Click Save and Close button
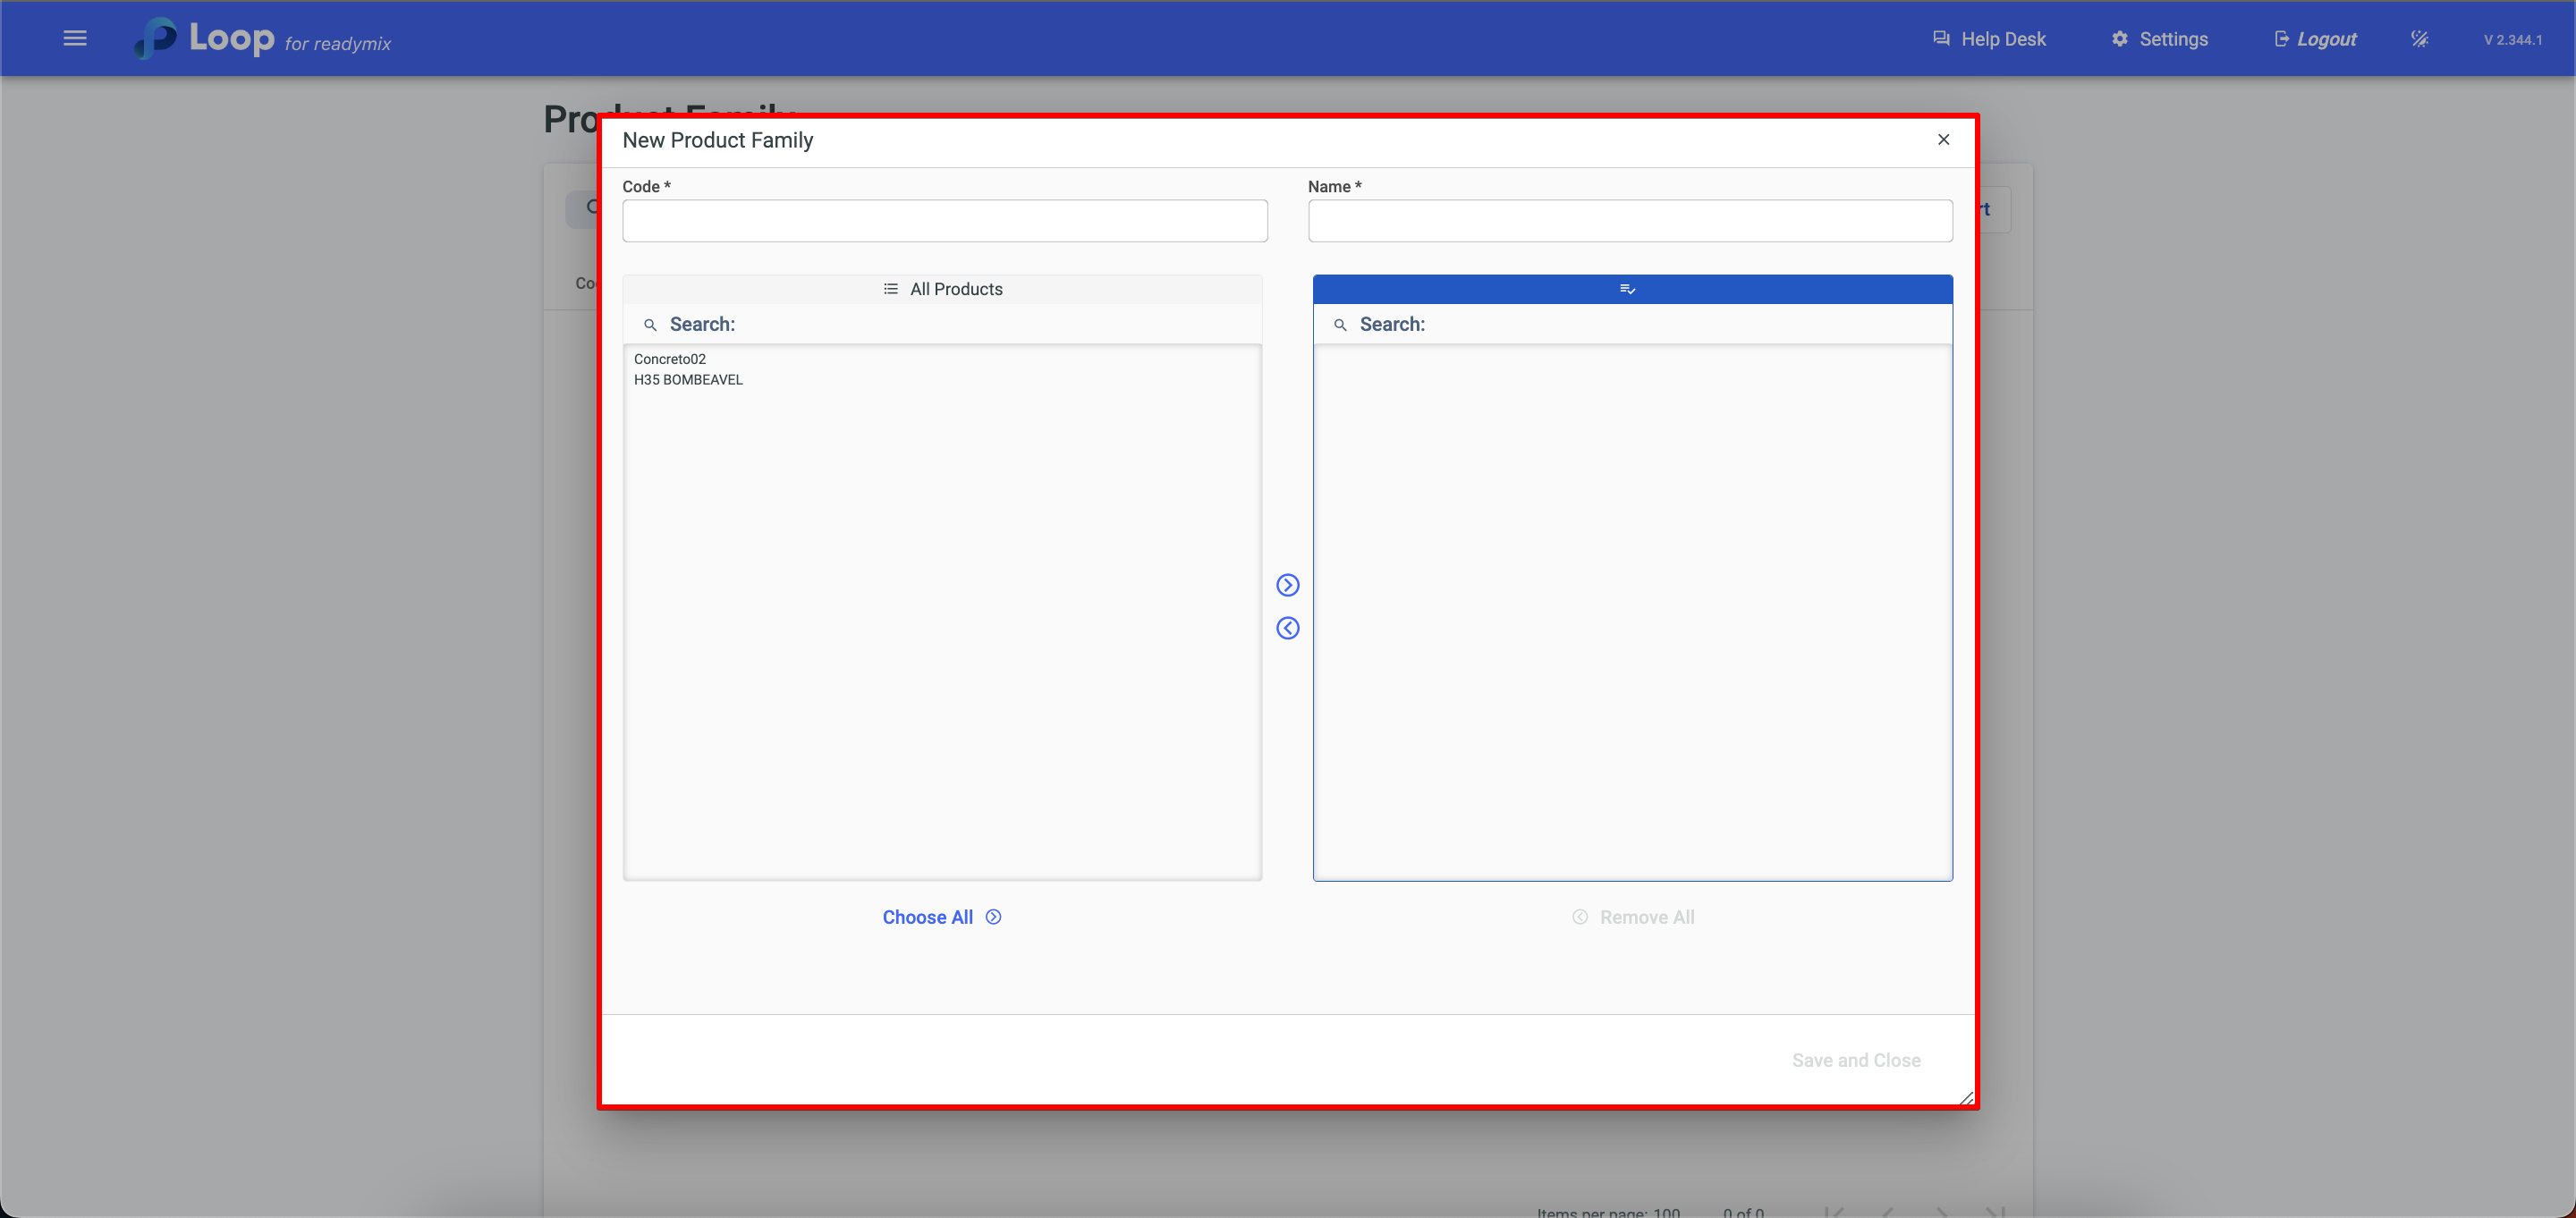 [1855, 1060]
